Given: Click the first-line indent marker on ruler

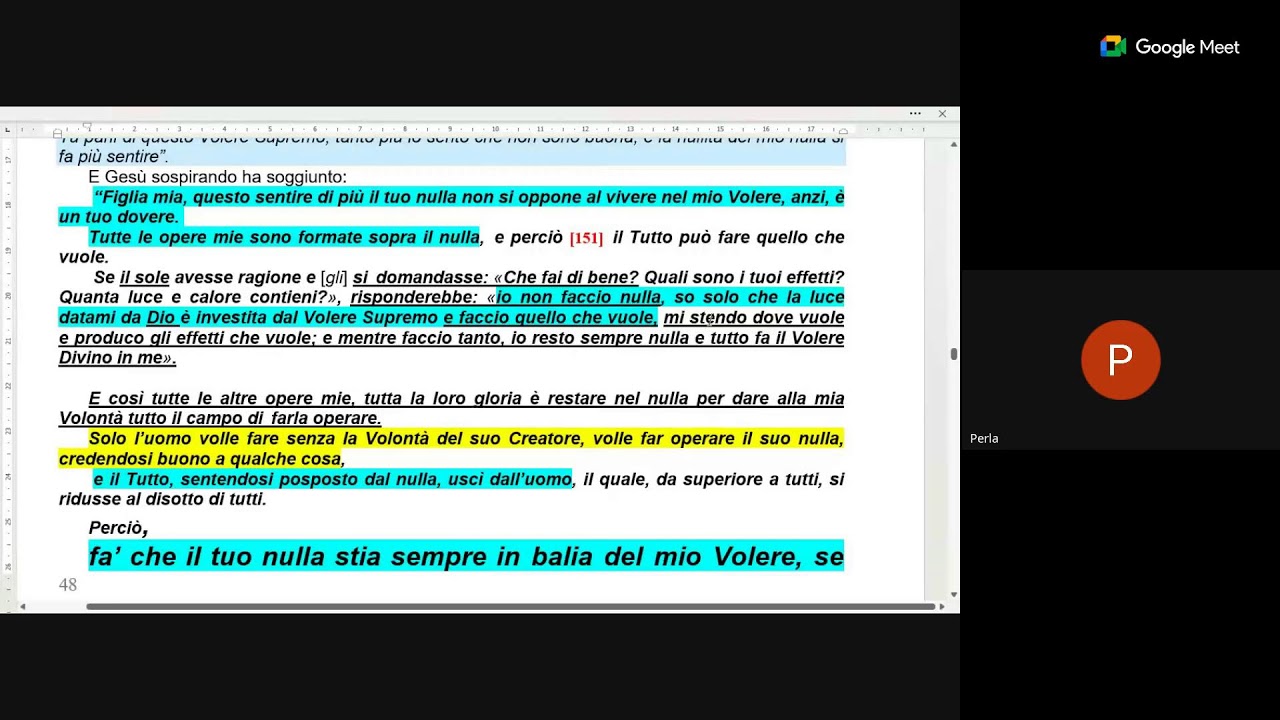Looking at the screenshot, I should point(87,126).
